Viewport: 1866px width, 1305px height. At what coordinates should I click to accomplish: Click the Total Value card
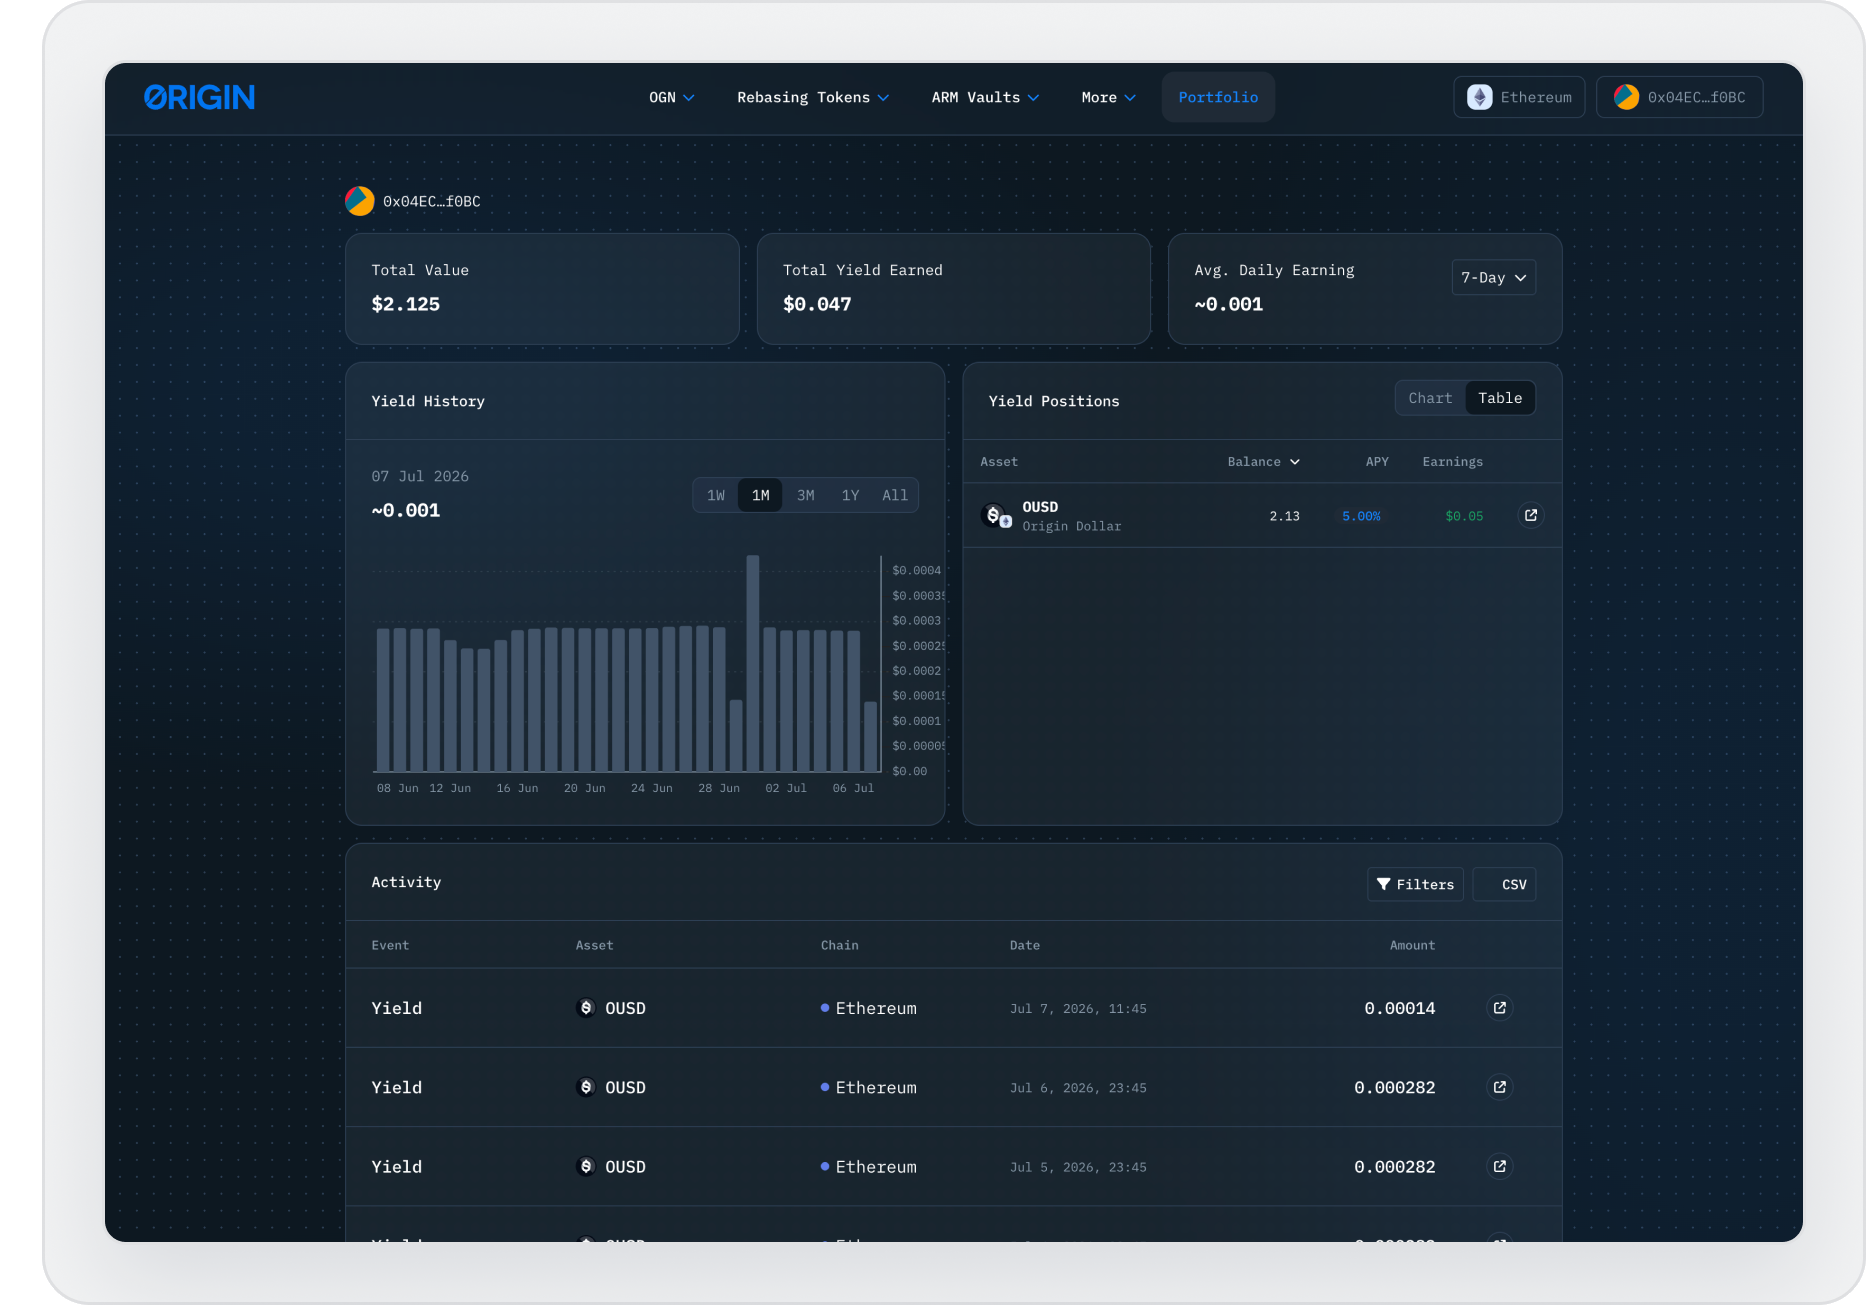[542, 289]
